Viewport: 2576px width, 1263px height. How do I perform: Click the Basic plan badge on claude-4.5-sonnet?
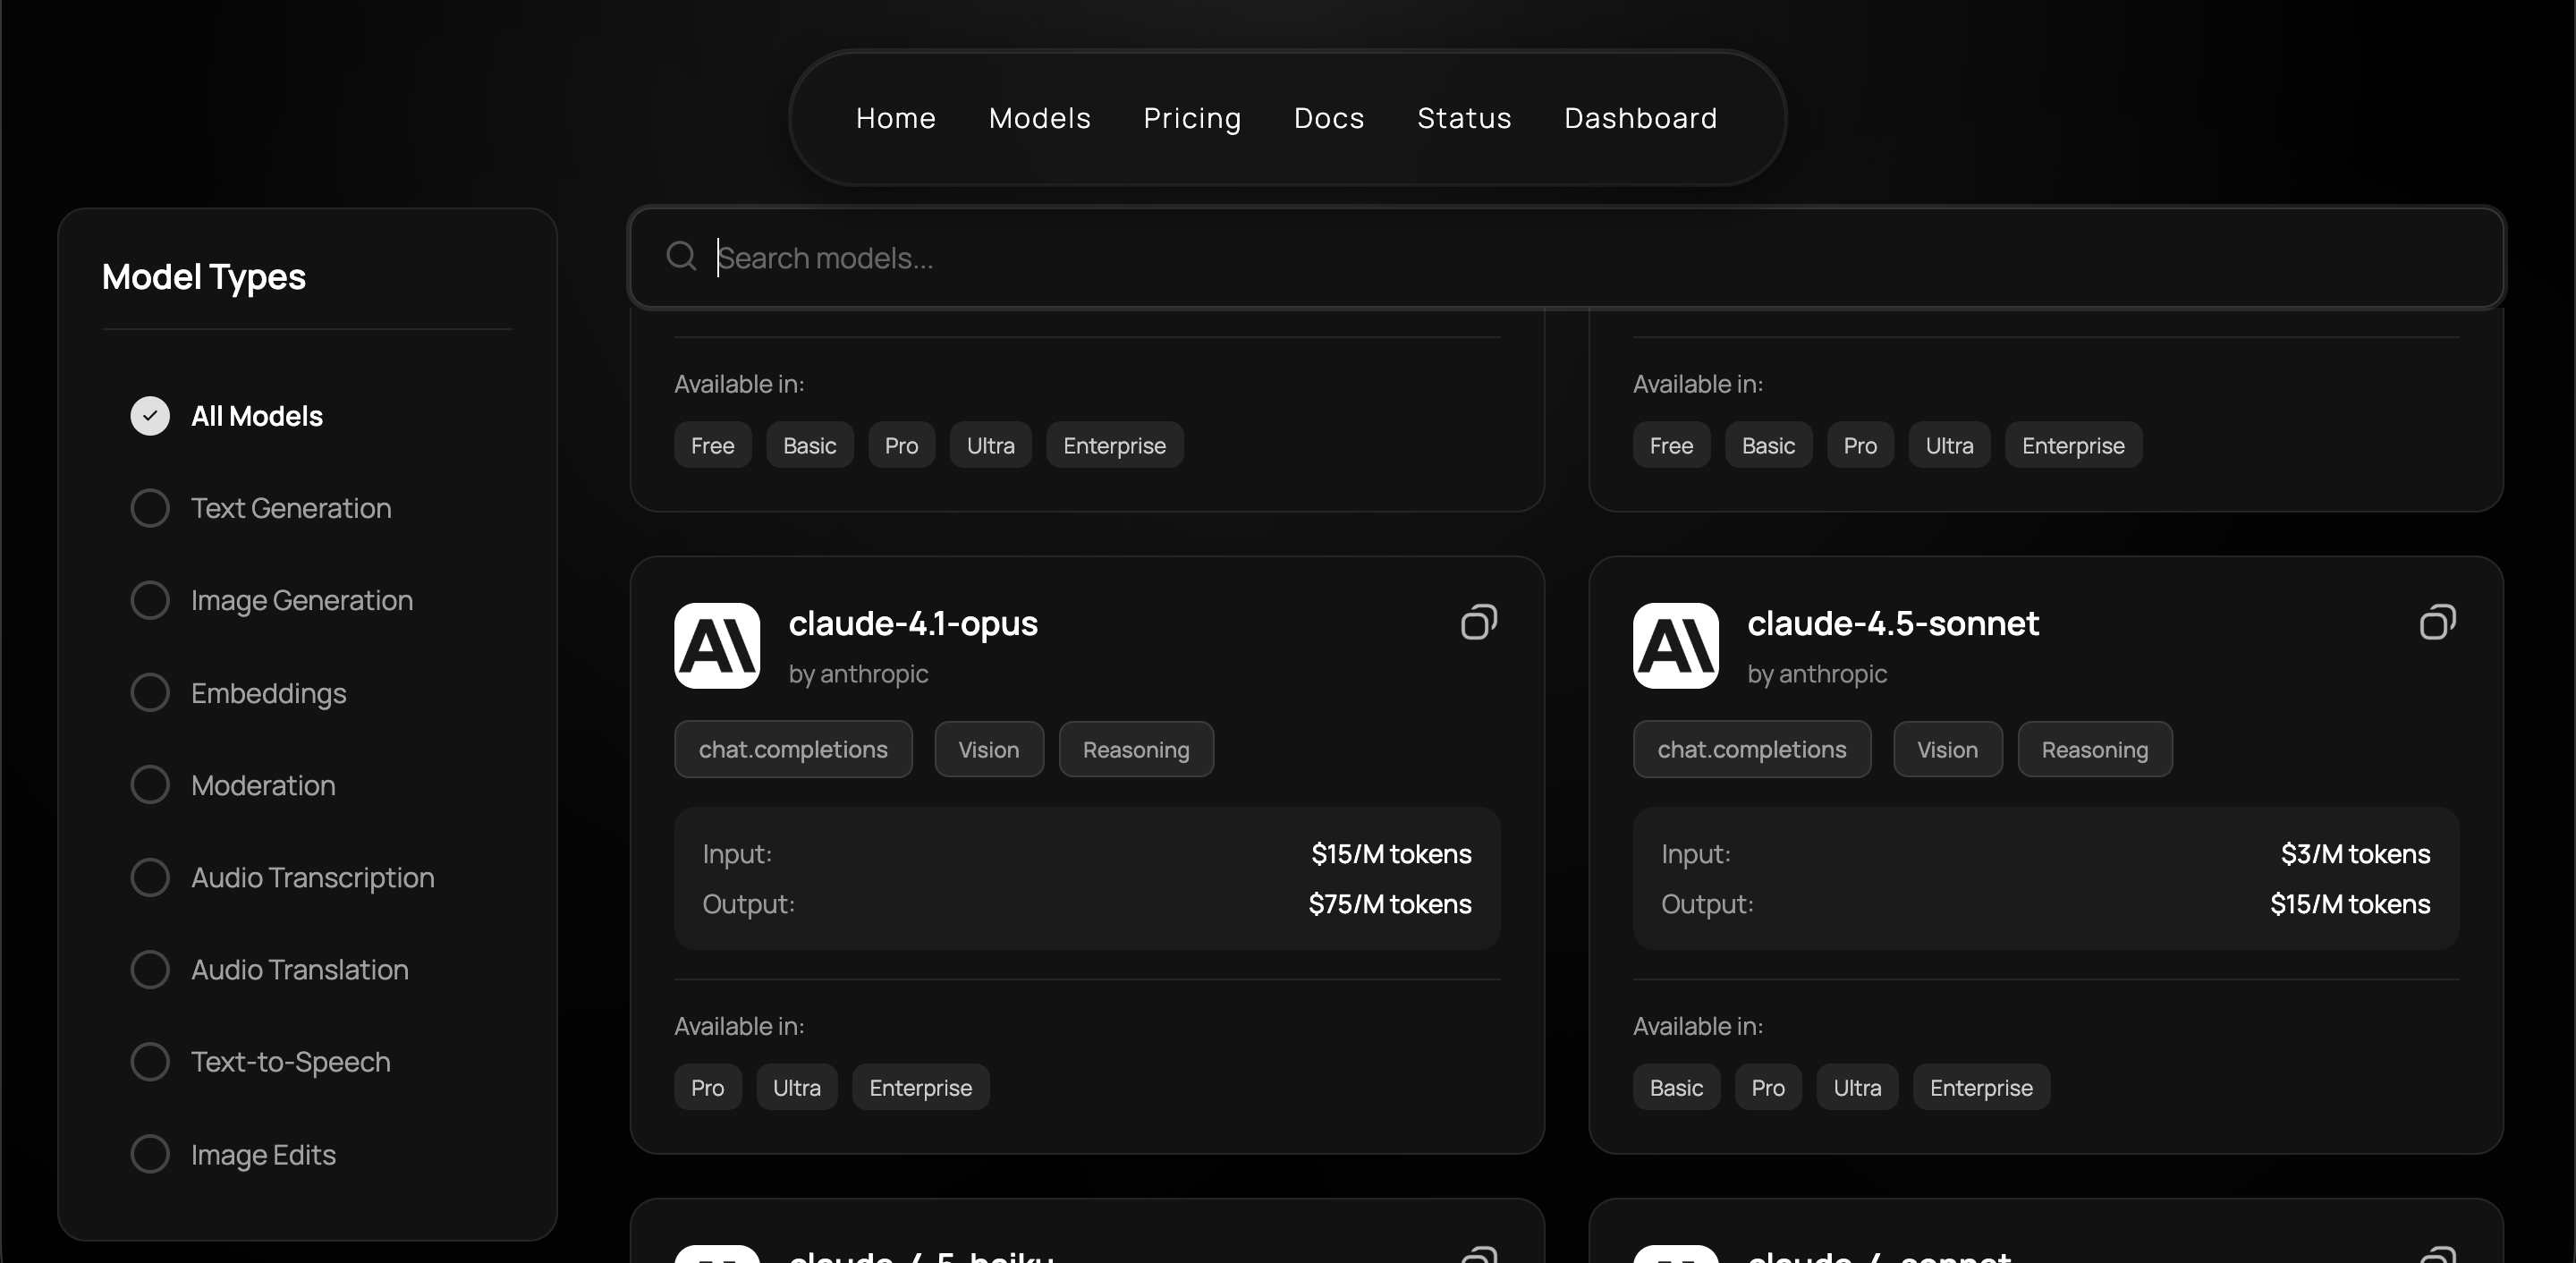click(1676, 1088)
